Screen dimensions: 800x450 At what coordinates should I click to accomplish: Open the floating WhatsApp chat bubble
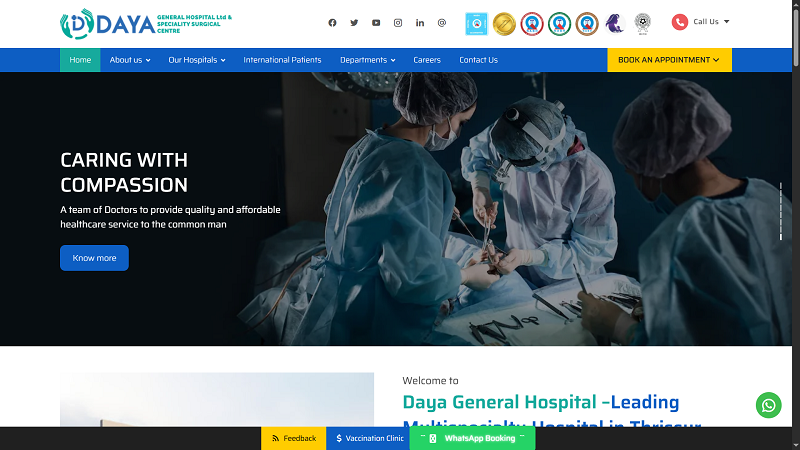768,405
